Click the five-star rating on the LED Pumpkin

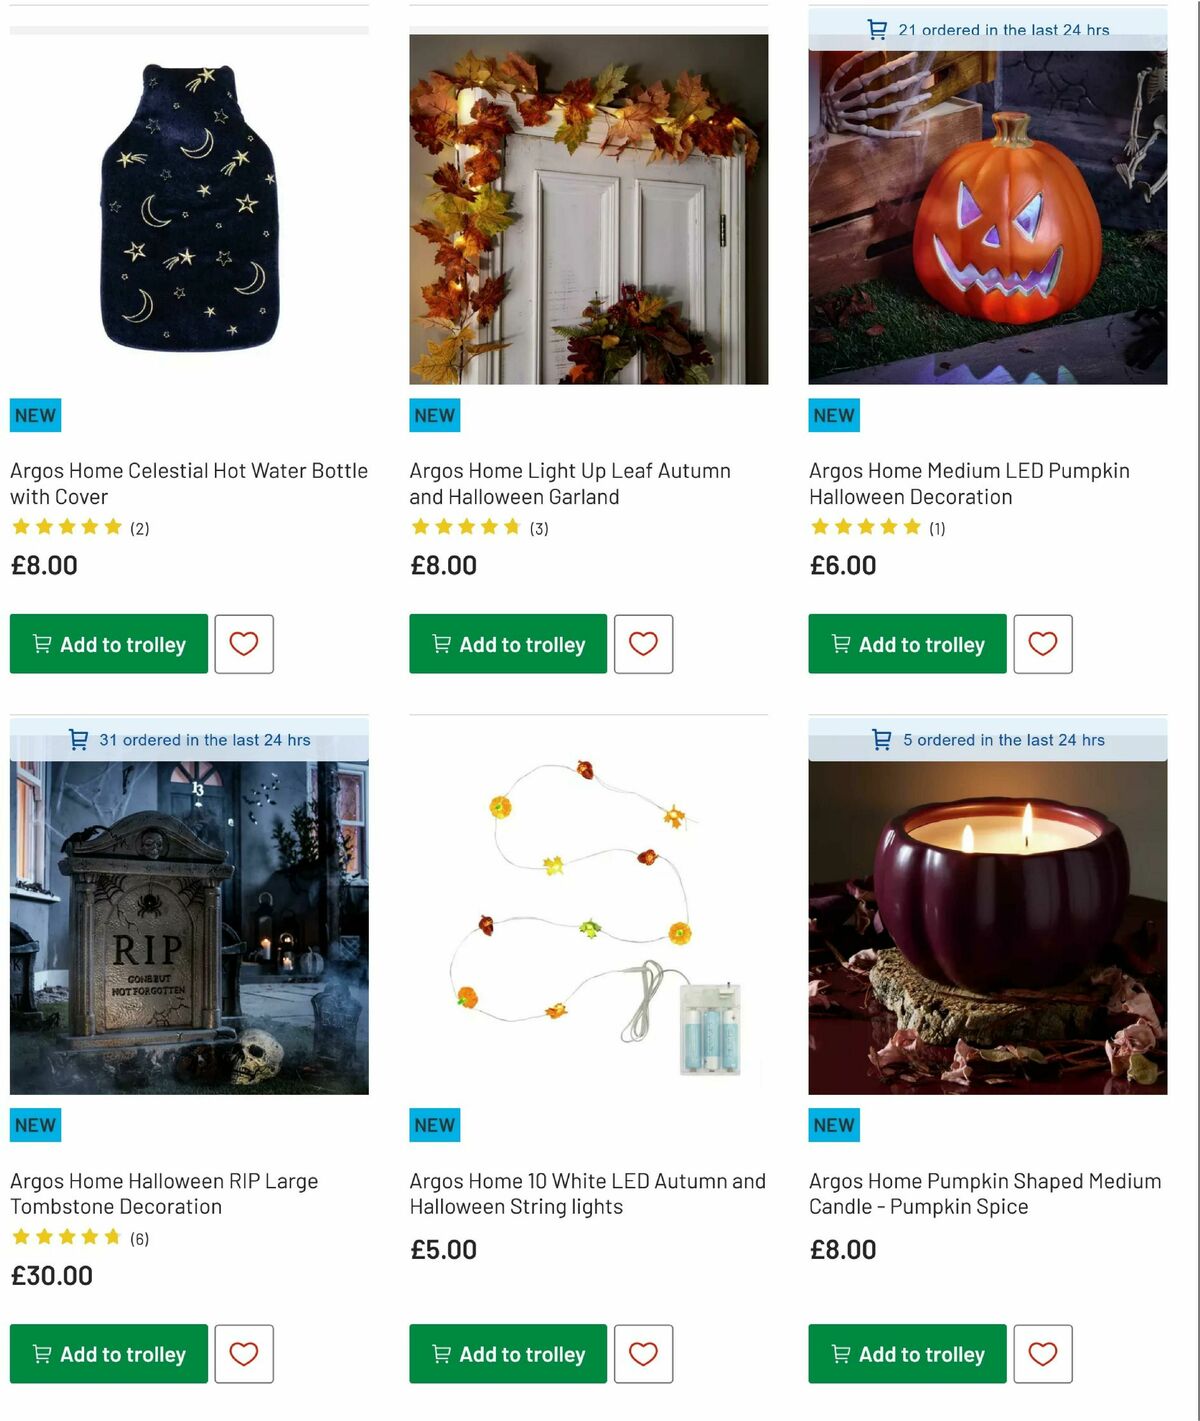point(865,526)
